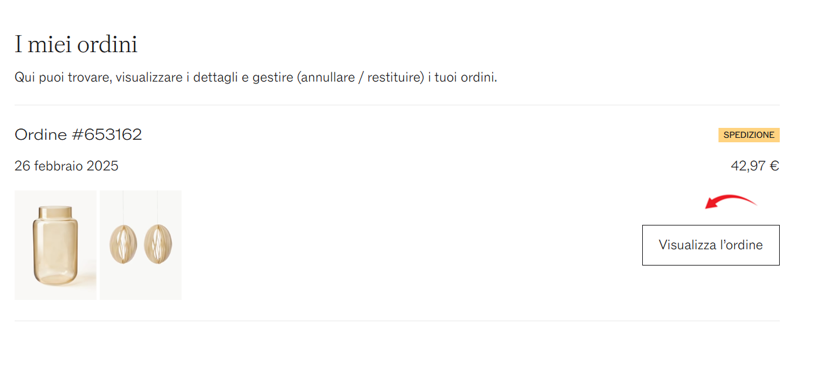Click the order date 26 febbraio 2025

pyautogui.click(x=66, y=166)
